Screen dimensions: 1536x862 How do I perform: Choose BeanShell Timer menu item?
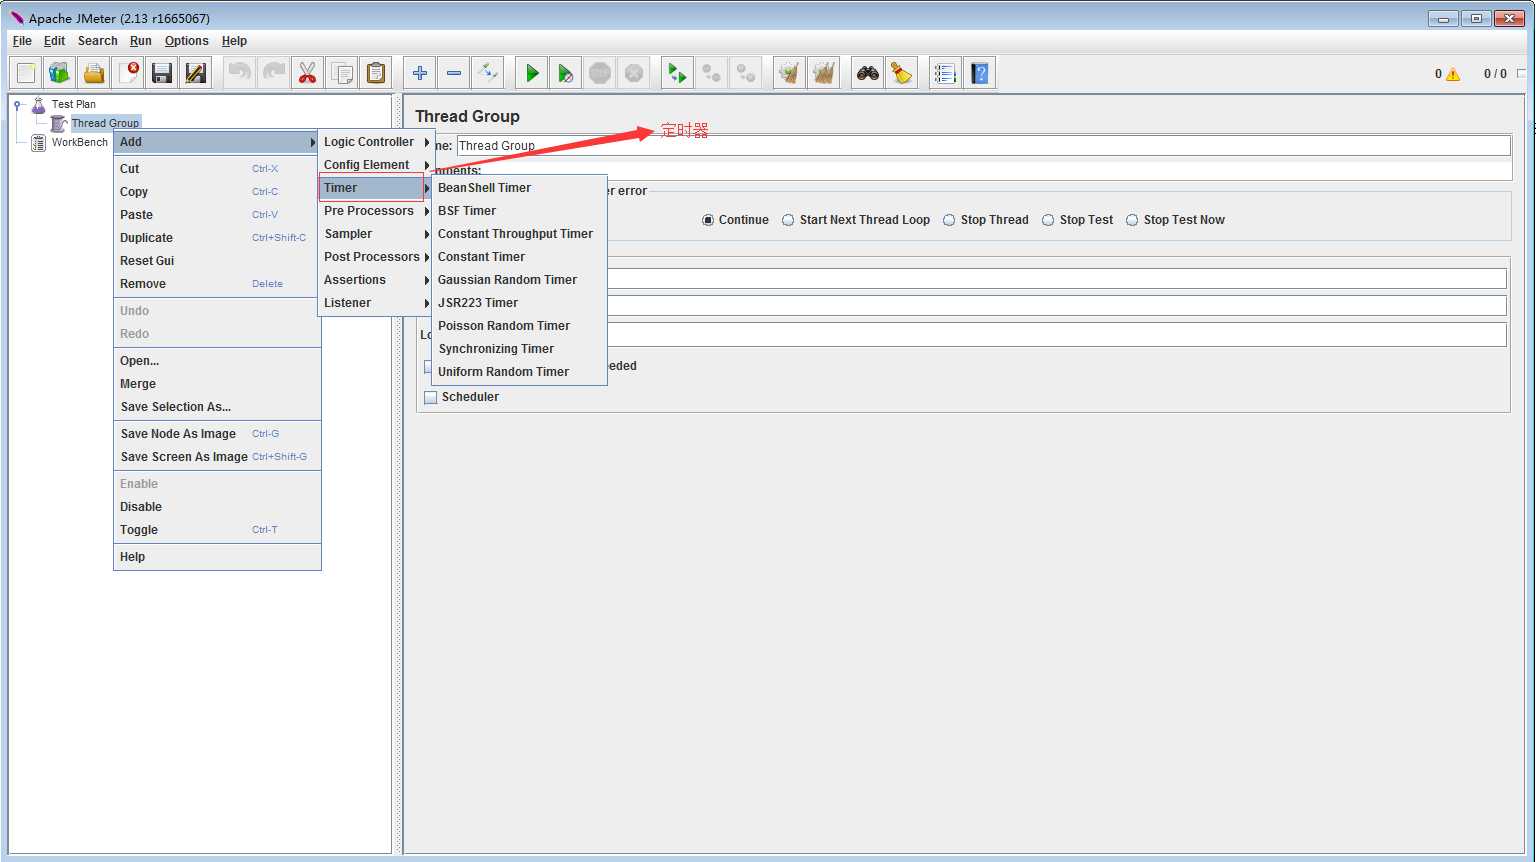pos(519,188)
